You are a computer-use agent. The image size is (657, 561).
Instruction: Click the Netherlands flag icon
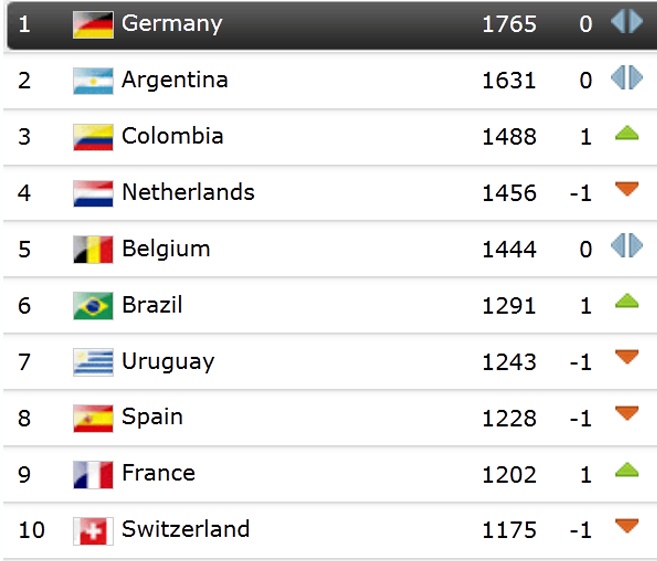point(93,193)
